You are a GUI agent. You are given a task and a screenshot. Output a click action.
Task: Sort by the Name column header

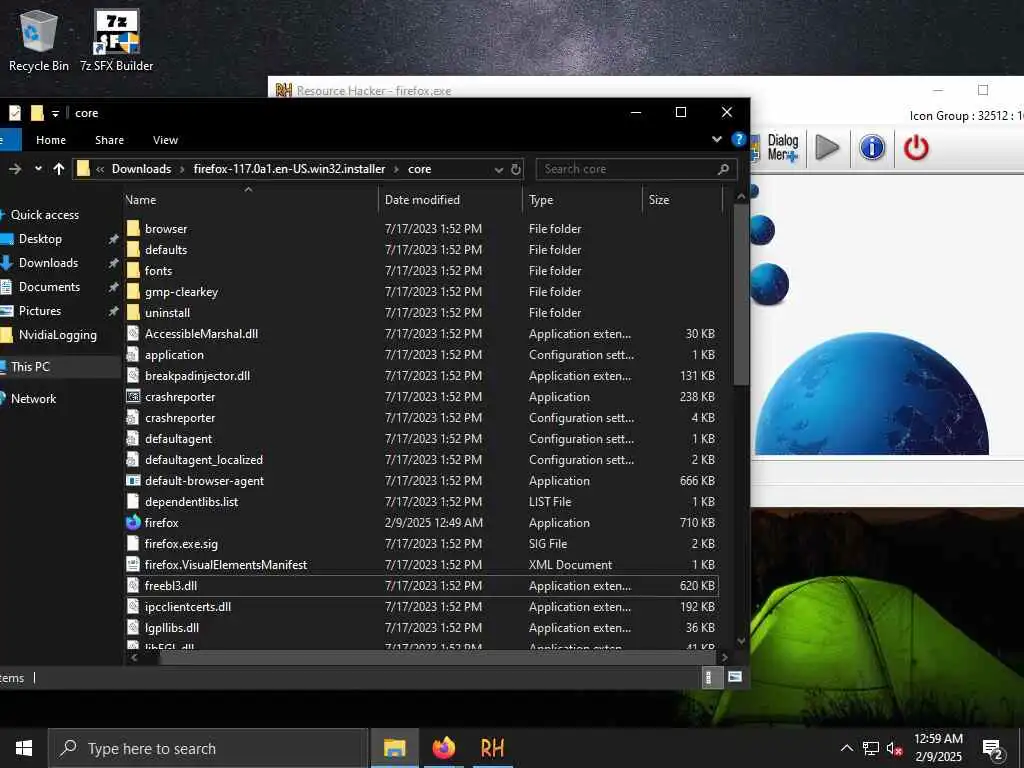click(x=250, y=200)
